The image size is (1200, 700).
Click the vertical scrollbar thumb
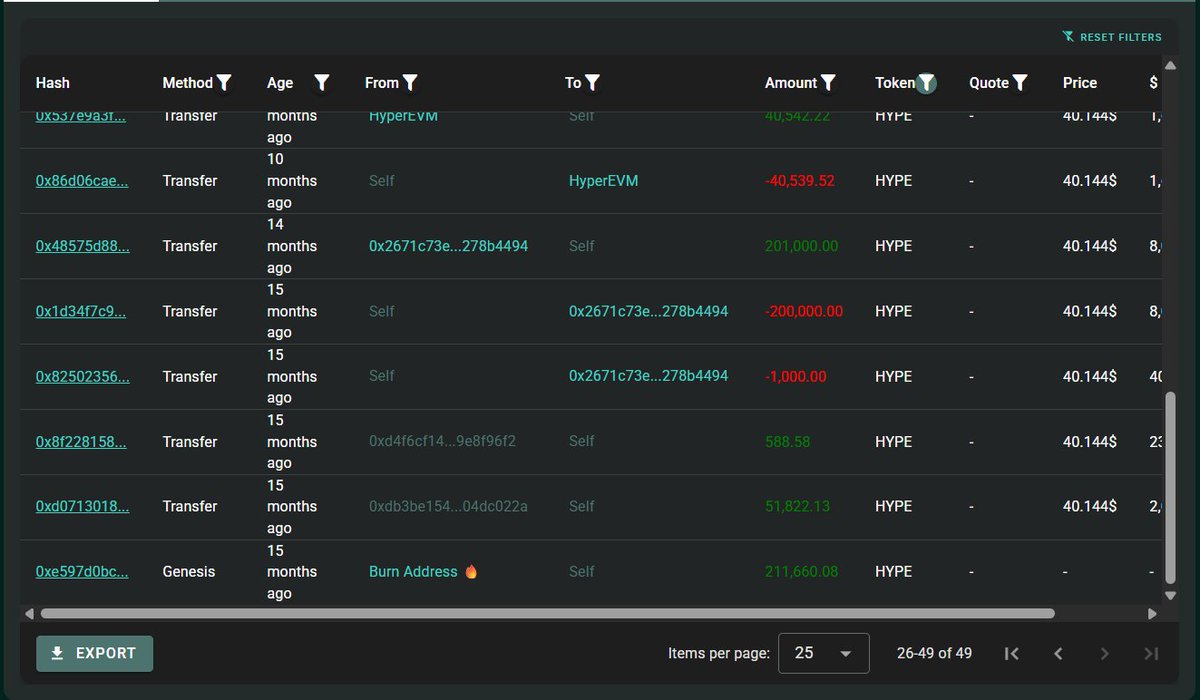pyautogui.click(x=1170, y=488)
